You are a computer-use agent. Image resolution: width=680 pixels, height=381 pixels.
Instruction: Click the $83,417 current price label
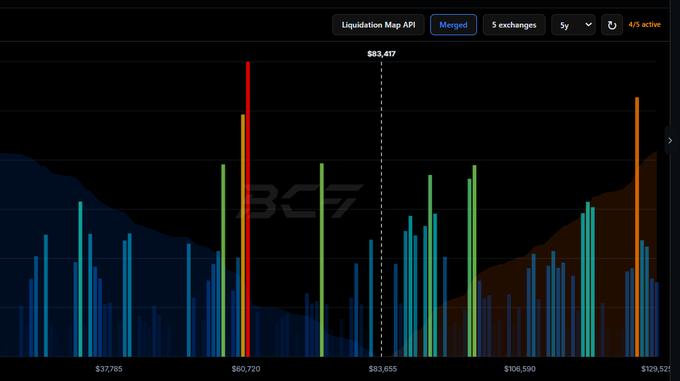coord(381,54)
